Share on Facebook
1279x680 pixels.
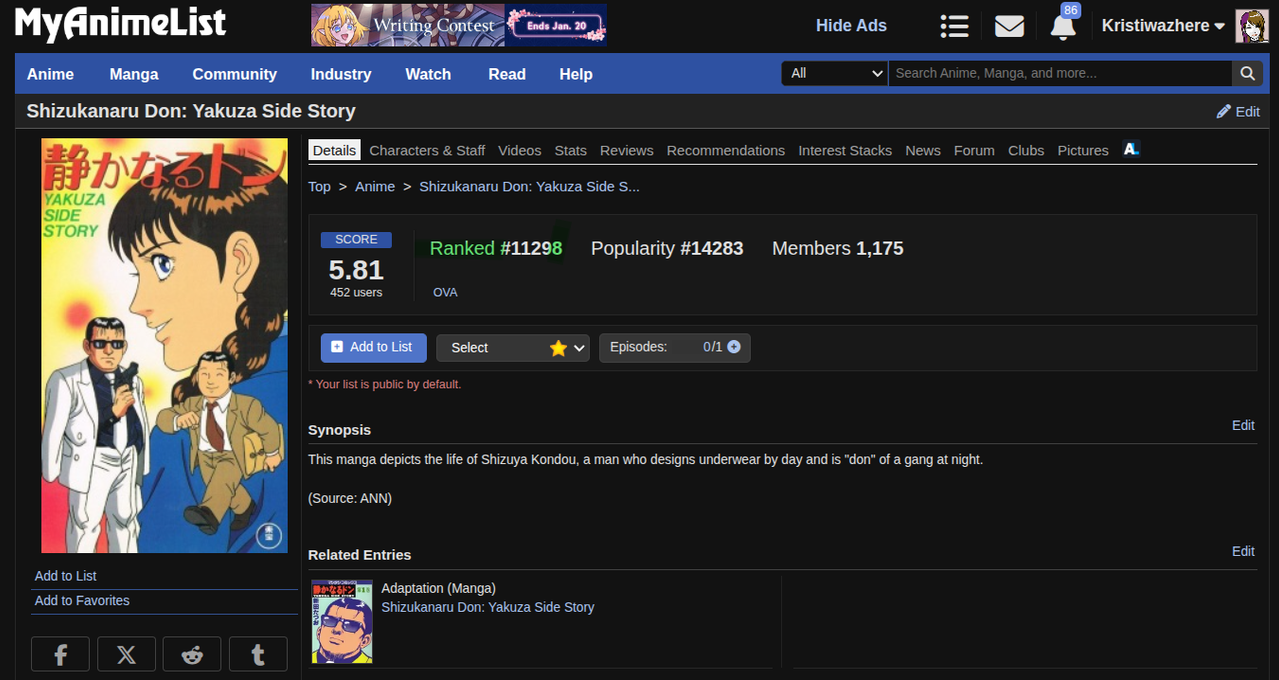60,654
